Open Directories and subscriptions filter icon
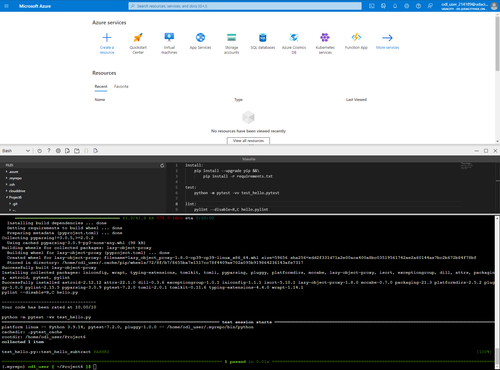This screenshot has width=500, height=370. [383, 6]
